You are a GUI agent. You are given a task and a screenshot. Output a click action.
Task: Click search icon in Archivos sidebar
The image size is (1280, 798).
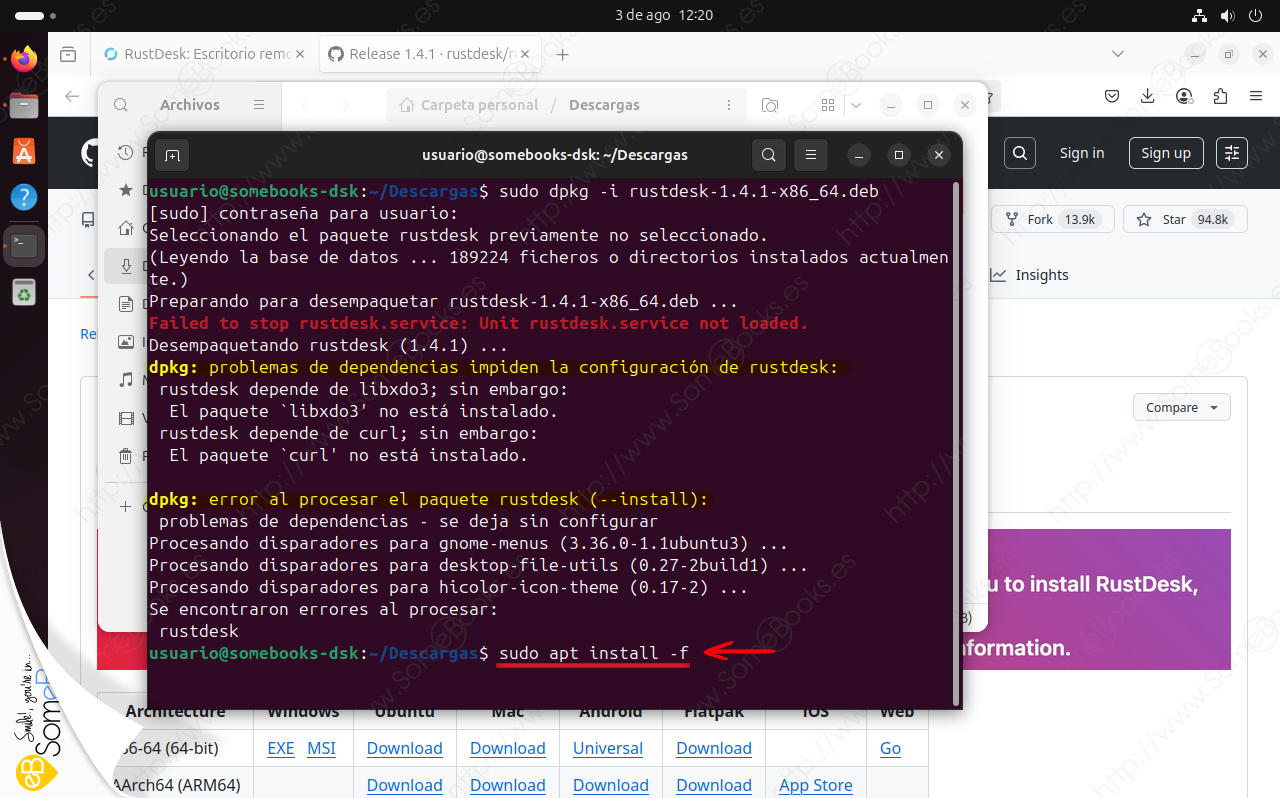coord(121,105)
